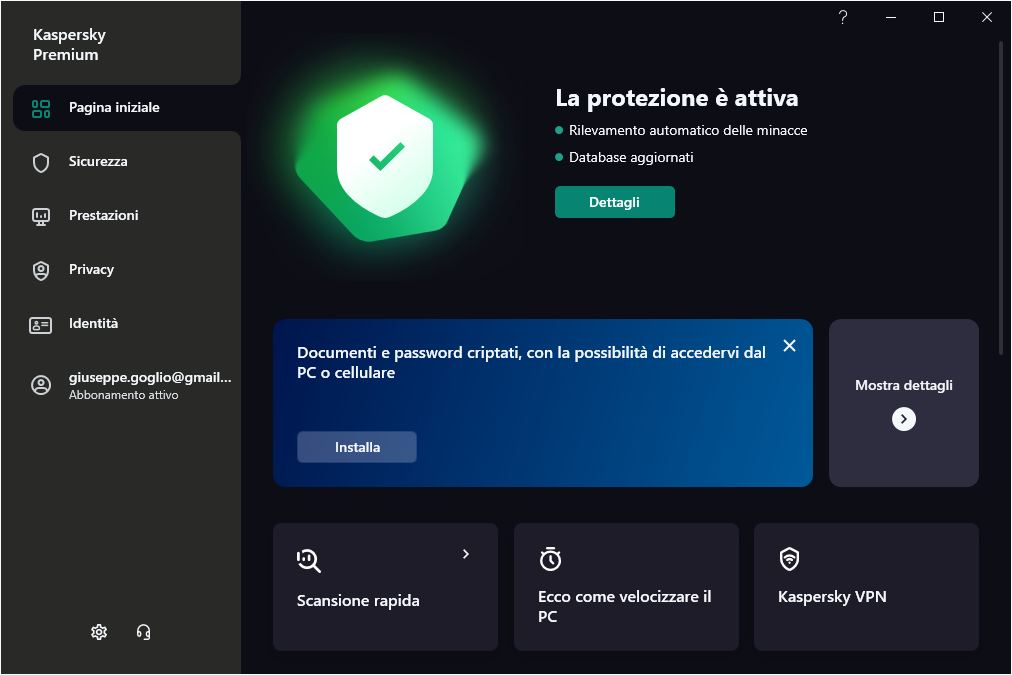This screenshot has height=675, width=1012.
Task: Click the stopwatch icon on PC speed-up card
Action: click(550, 559)
